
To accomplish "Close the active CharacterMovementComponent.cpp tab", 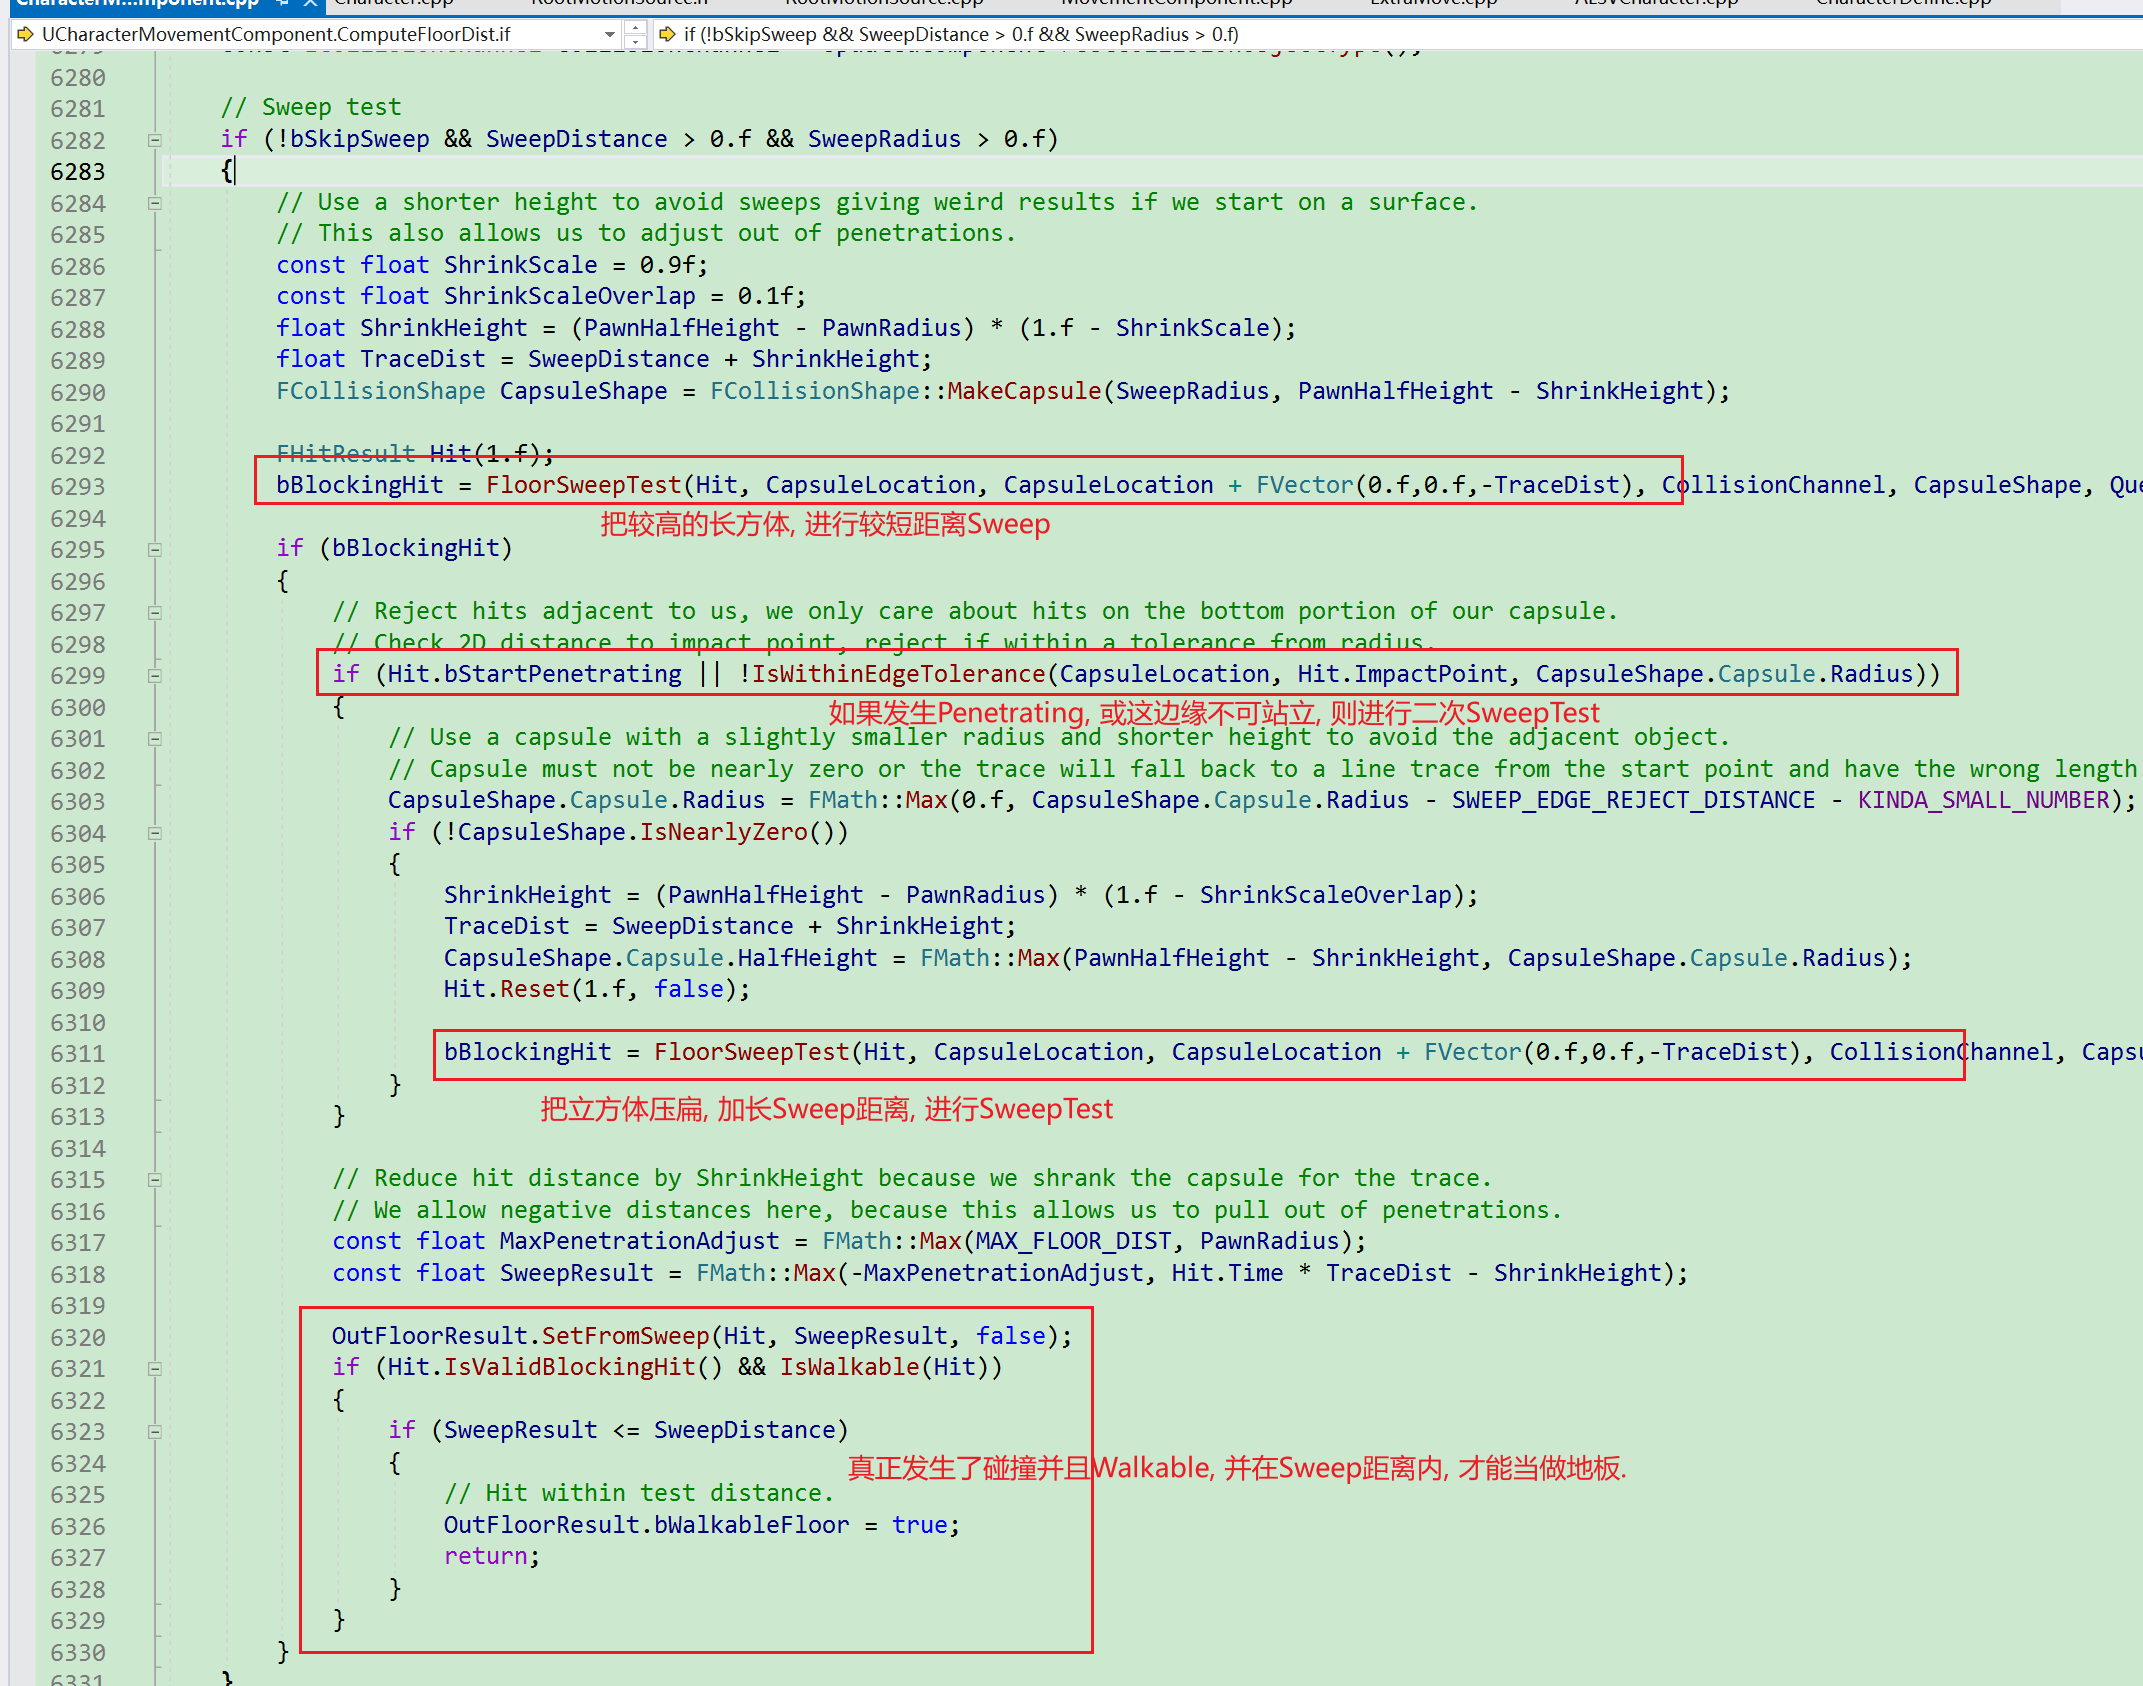I will pos(311,3).
